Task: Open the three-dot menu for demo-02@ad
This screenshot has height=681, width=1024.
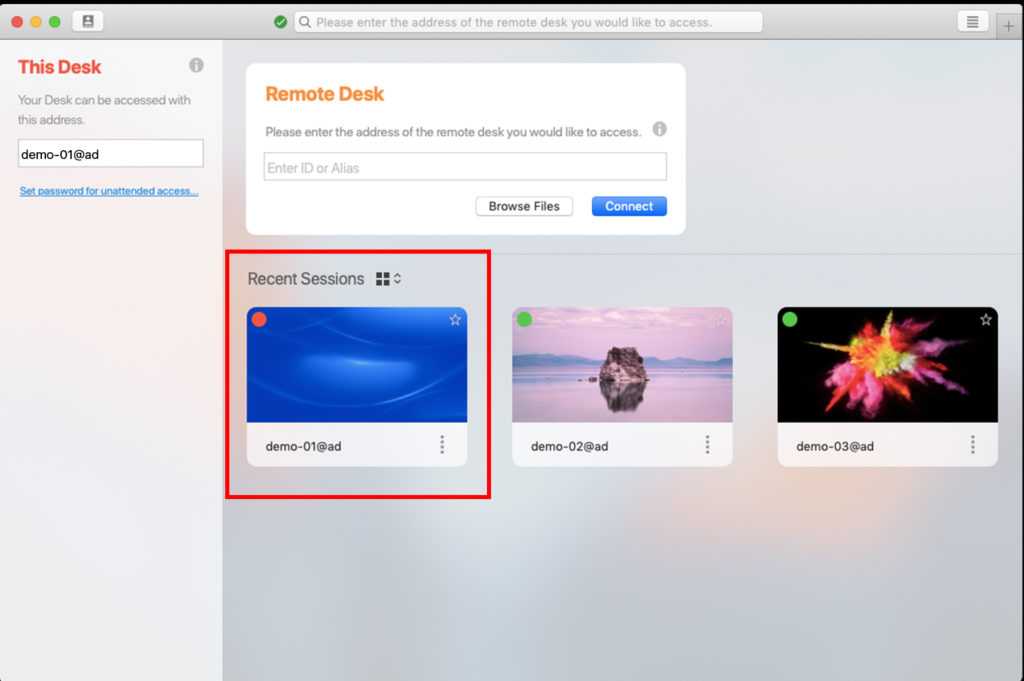Action: [x=707, y=445]
